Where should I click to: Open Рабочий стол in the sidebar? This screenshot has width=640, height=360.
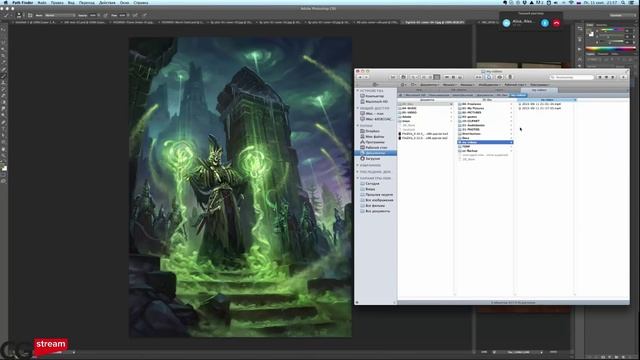[x=376, y=147]
